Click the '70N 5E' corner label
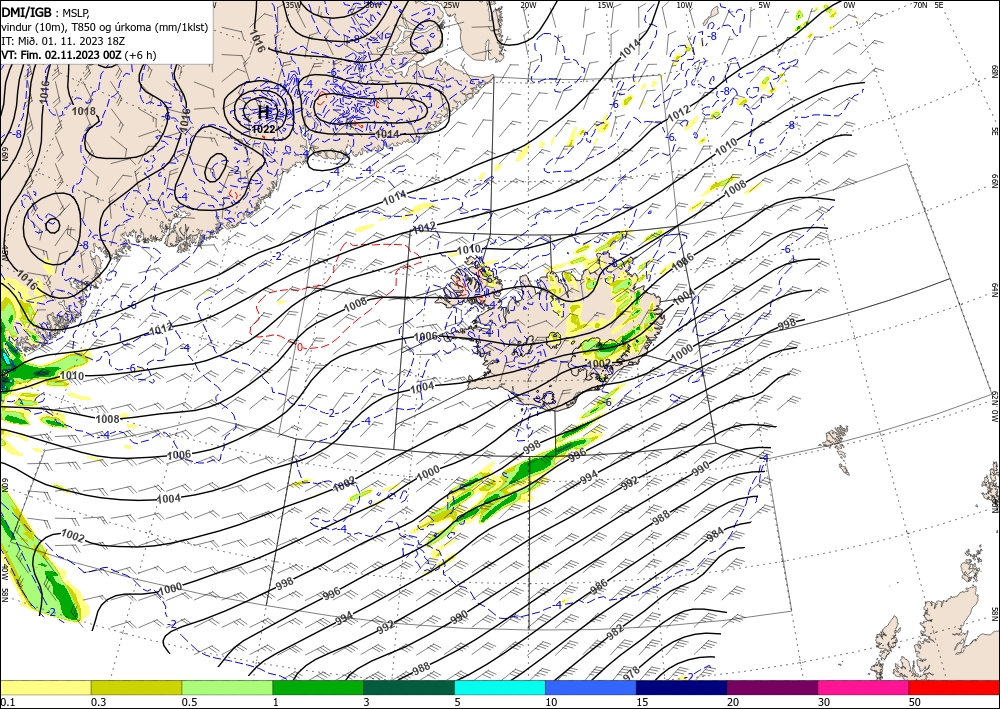The height and width of the screenshot is (709, 1000). pos(928,5)
